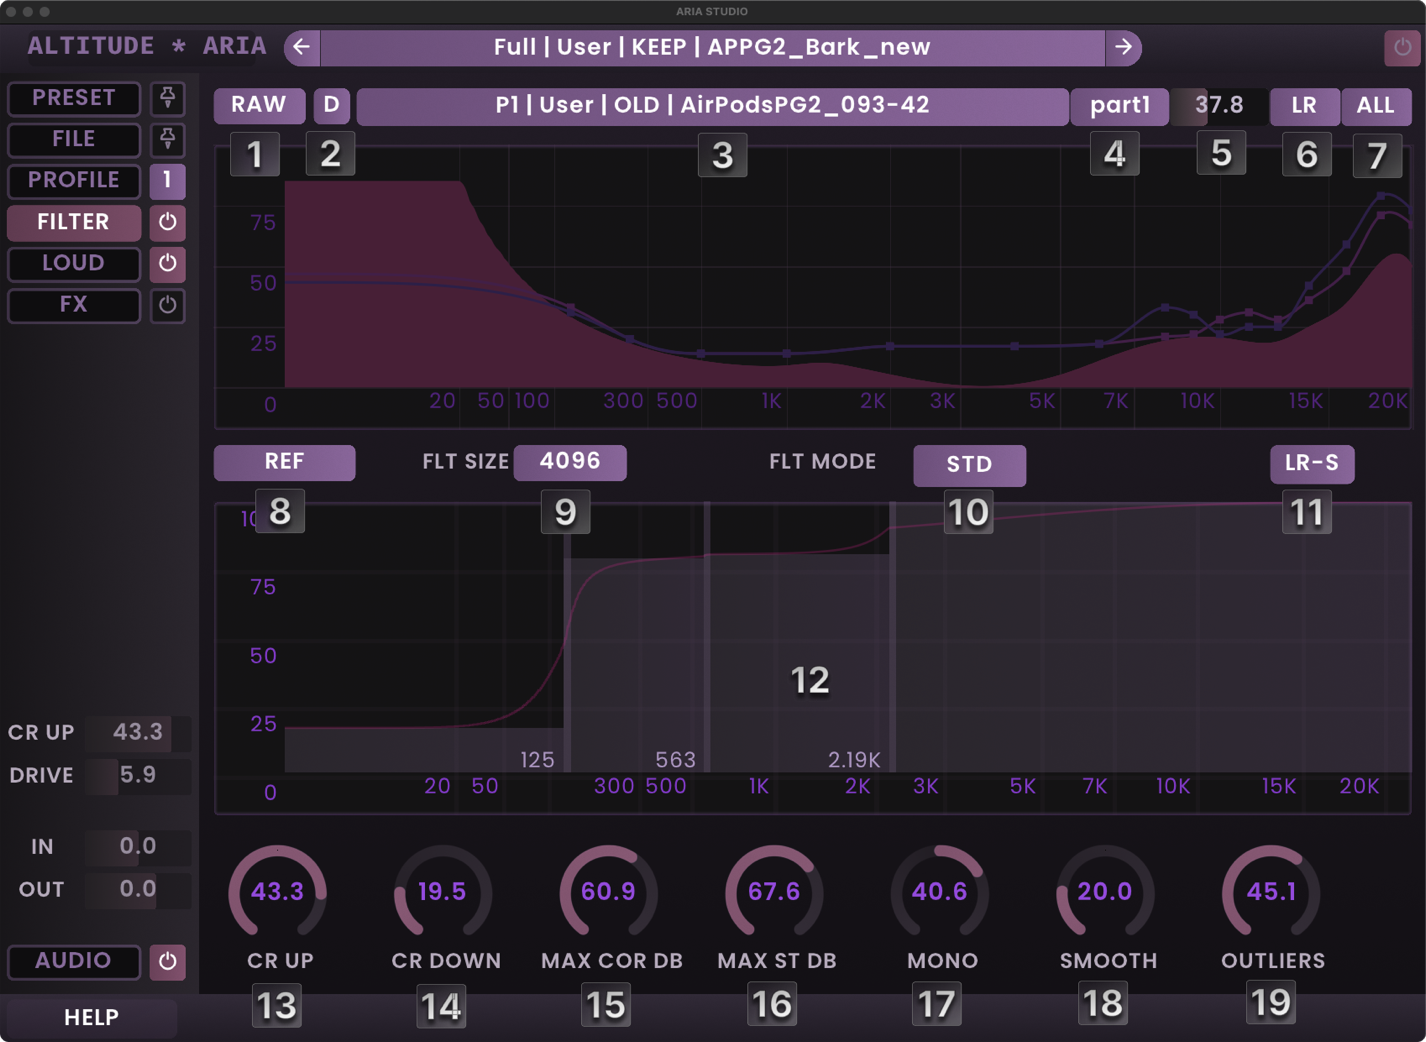1426x1042 pixels.
Task: Click the pin icon beside FILE
Action: (x=167, y=139)
